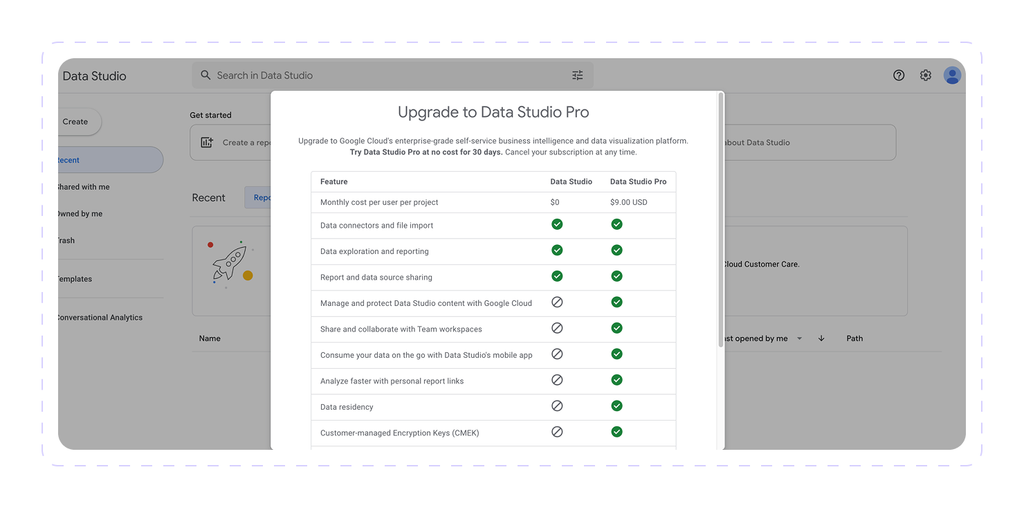Click the Create button

click(x=80, y=121)
